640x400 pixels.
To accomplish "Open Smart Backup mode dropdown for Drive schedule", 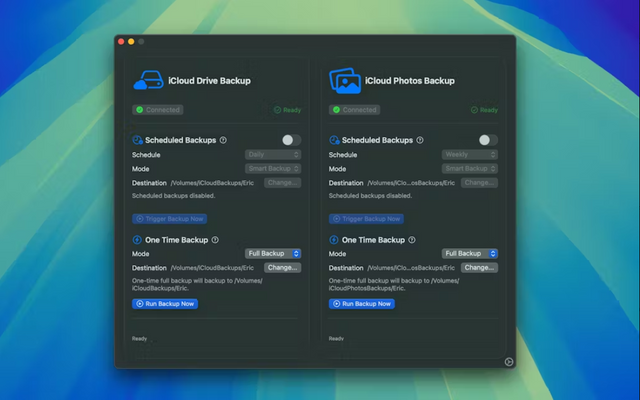I will point(273,168).
